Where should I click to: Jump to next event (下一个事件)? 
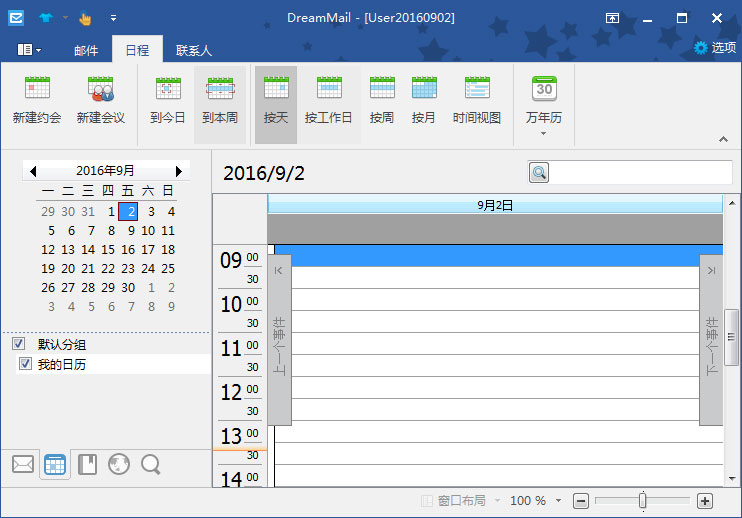(711, 340)
